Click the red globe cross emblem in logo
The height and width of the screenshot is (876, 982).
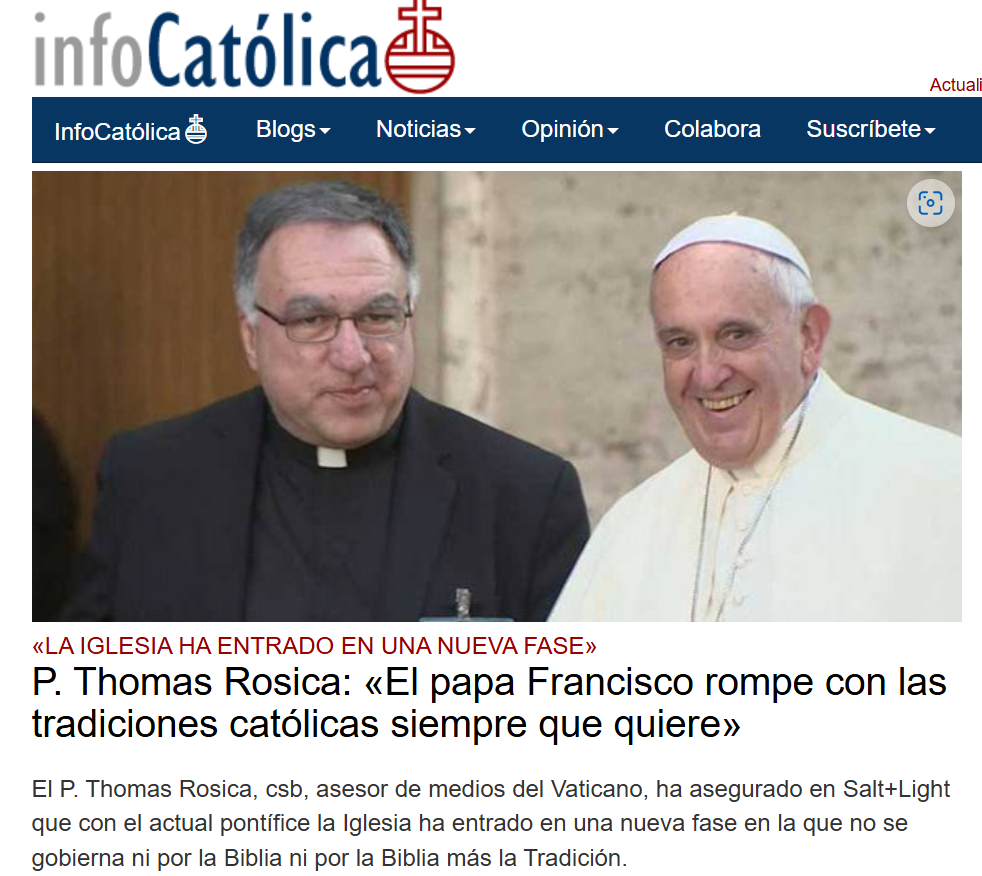coord(420,48)
